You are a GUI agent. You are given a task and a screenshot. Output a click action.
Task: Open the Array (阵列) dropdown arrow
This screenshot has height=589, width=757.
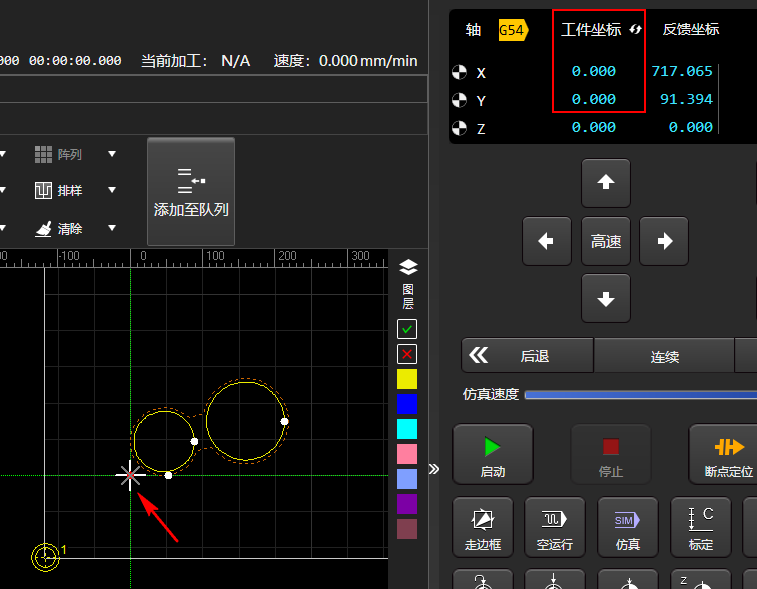pos(112,154)
